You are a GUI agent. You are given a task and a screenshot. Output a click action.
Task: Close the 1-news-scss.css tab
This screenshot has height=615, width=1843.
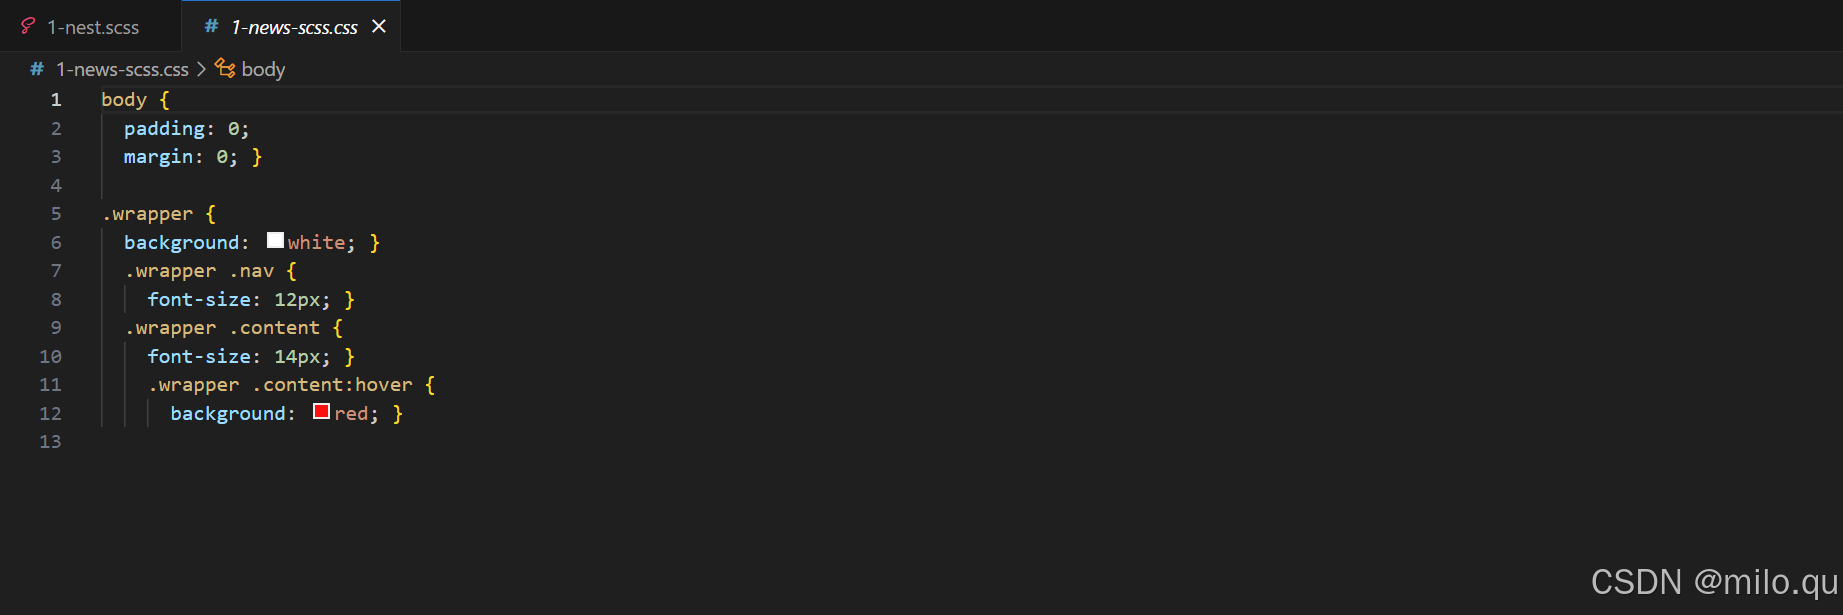point(379,27)
